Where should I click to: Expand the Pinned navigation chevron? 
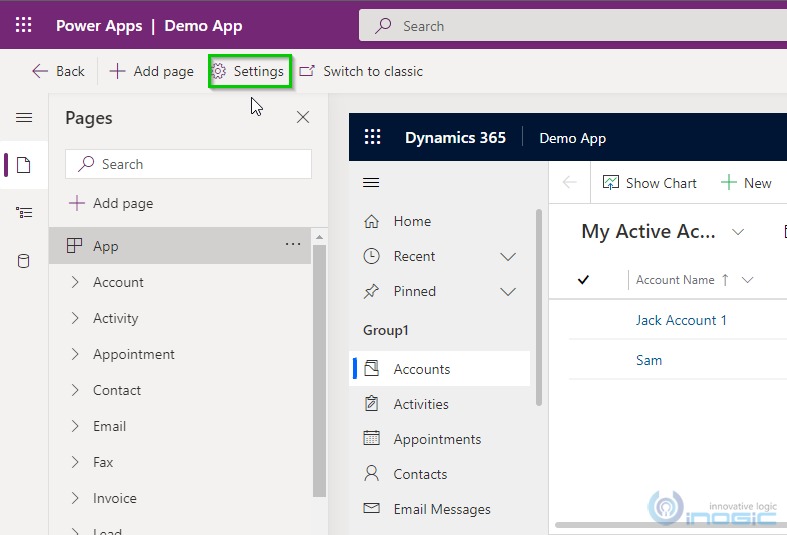coord(508,292)
